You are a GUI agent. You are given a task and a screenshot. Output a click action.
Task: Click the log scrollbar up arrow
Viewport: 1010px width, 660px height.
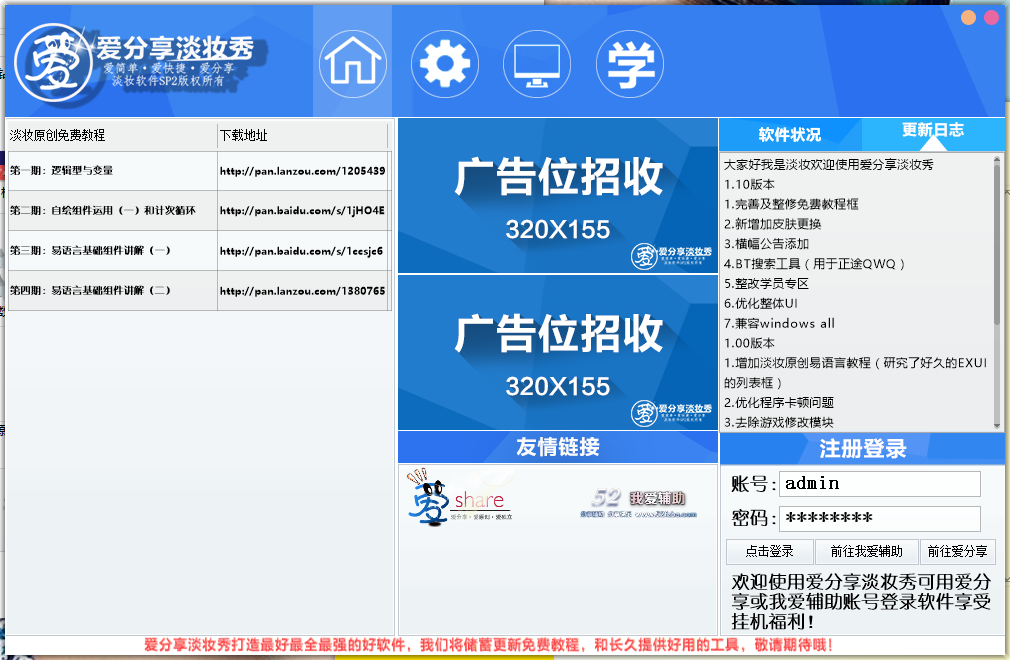point(997,159)
